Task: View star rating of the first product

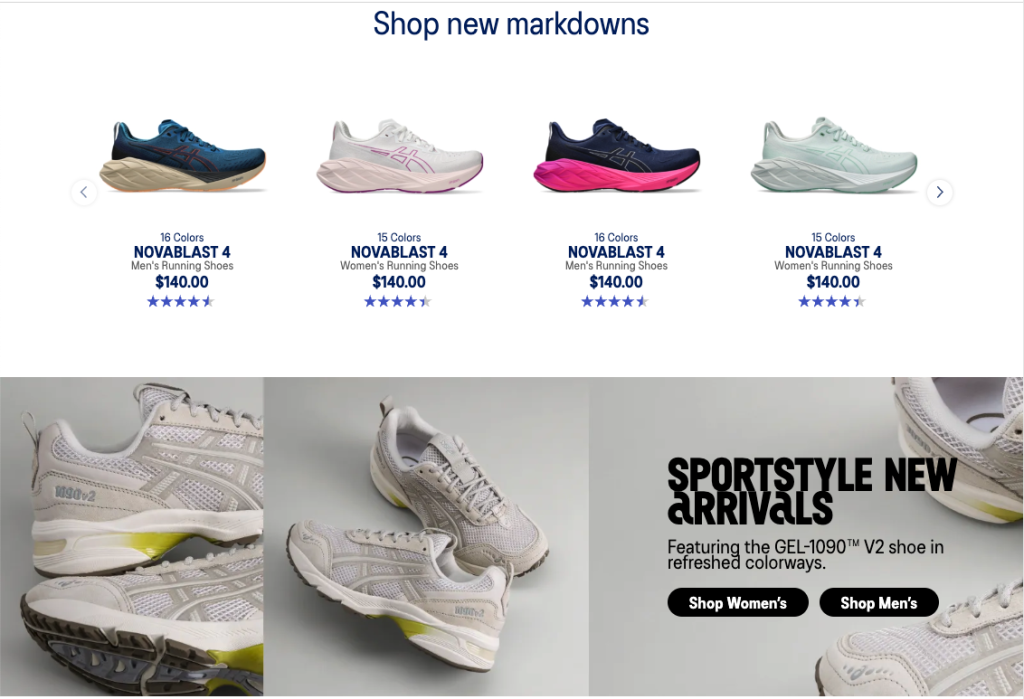Action: [181, 301]
